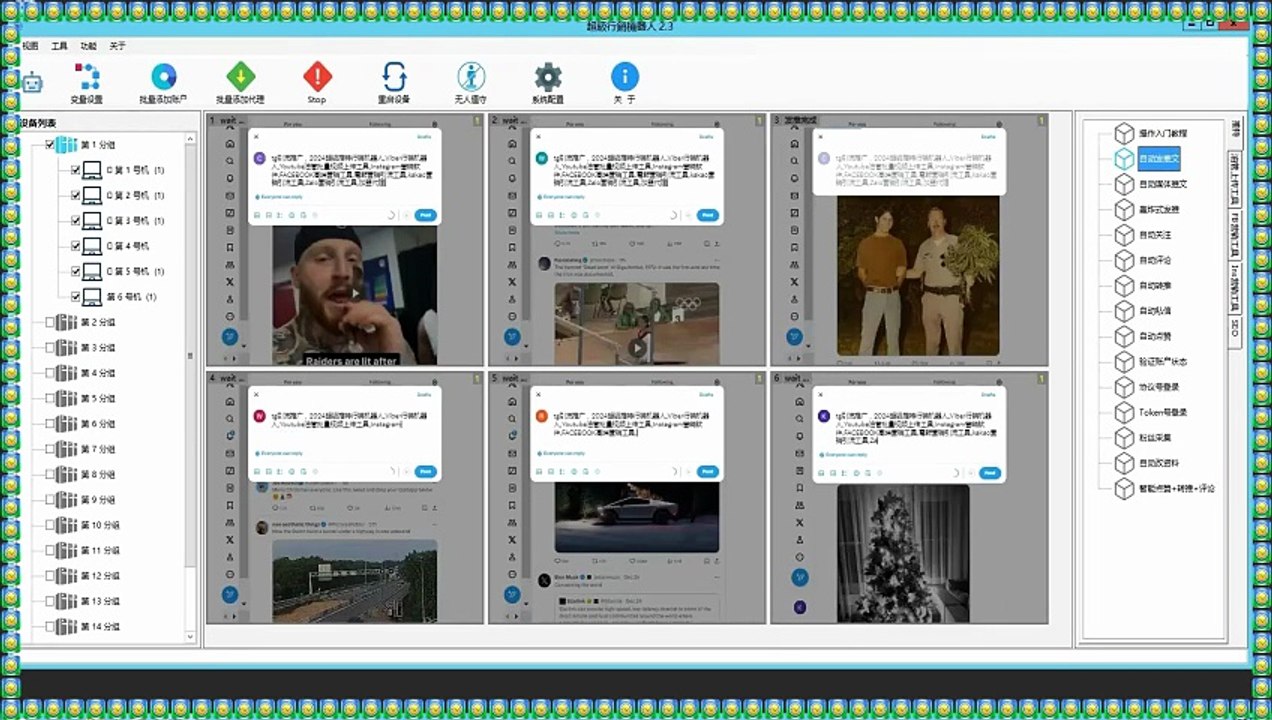1272x720 pixels.
Task: Uncheck the 第 6 号机 device checkbox
Action: pos(75,297)
